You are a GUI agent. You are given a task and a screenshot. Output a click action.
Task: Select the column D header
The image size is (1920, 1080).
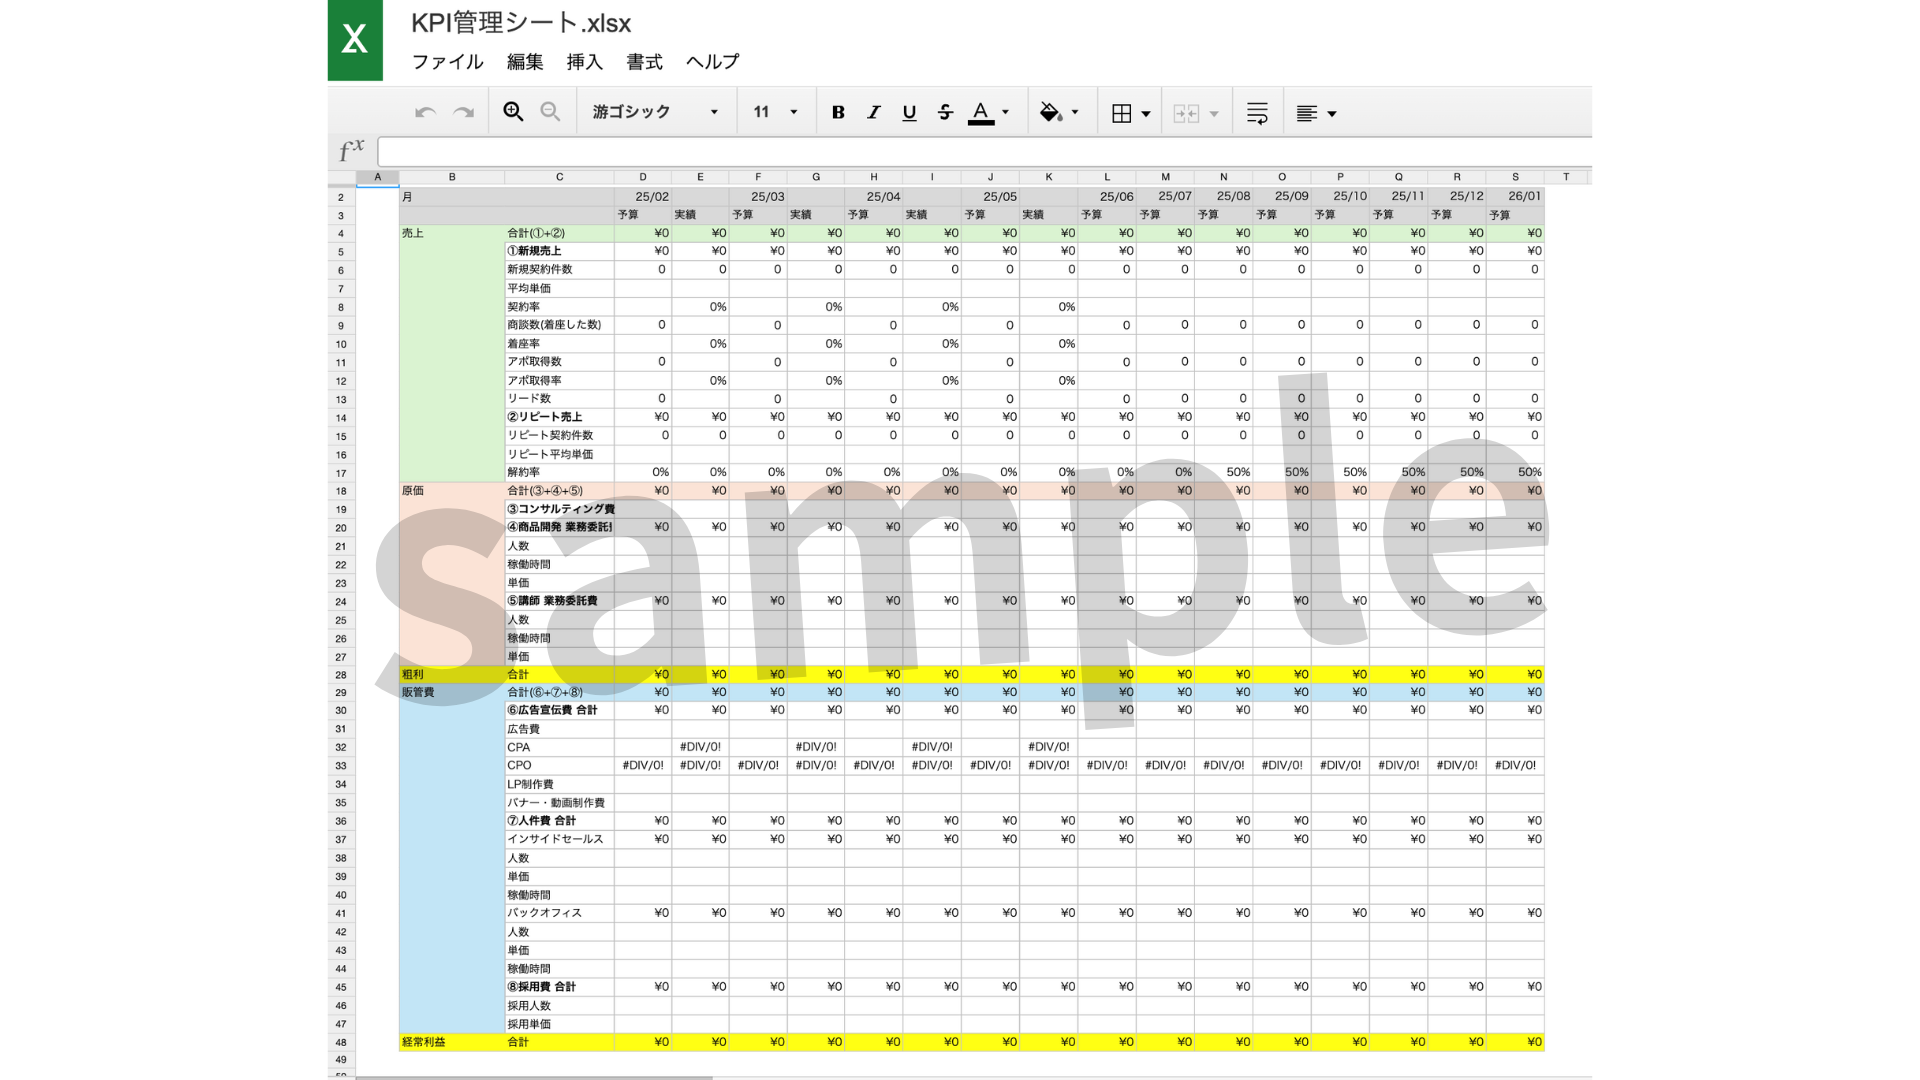(643, 177)
